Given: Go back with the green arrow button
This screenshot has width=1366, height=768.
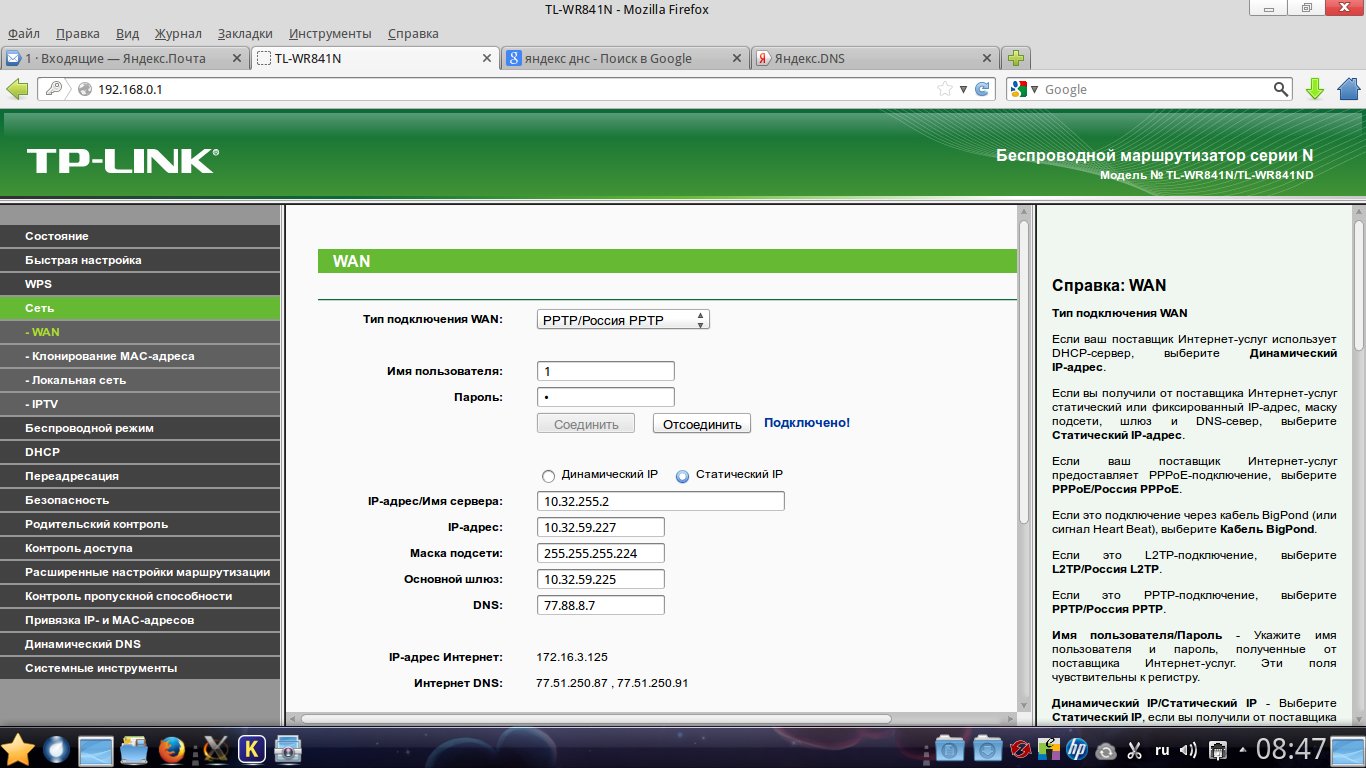Looking at the screenshot, I should (17, 89).
